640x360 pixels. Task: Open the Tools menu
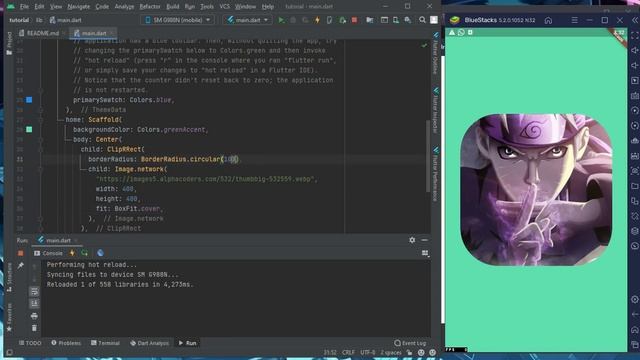(207, 7)
